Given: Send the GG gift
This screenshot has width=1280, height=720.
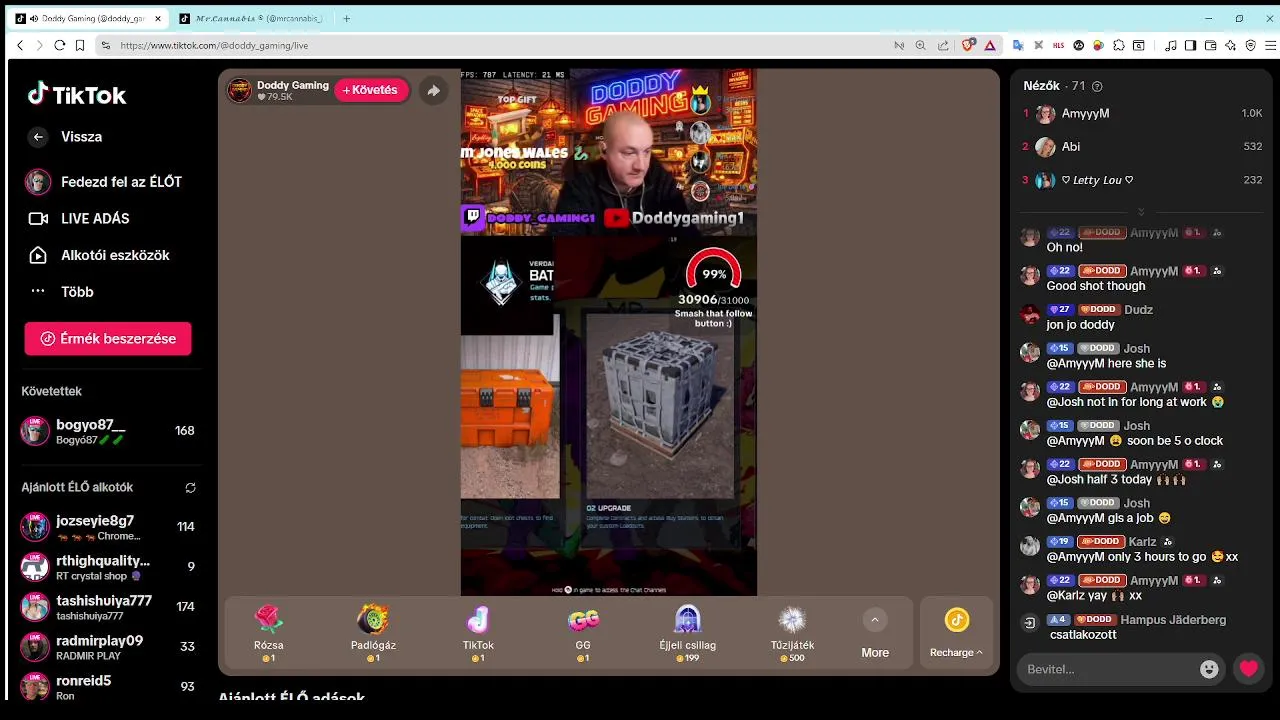Looking at the screenshot, I should [583, 633].
